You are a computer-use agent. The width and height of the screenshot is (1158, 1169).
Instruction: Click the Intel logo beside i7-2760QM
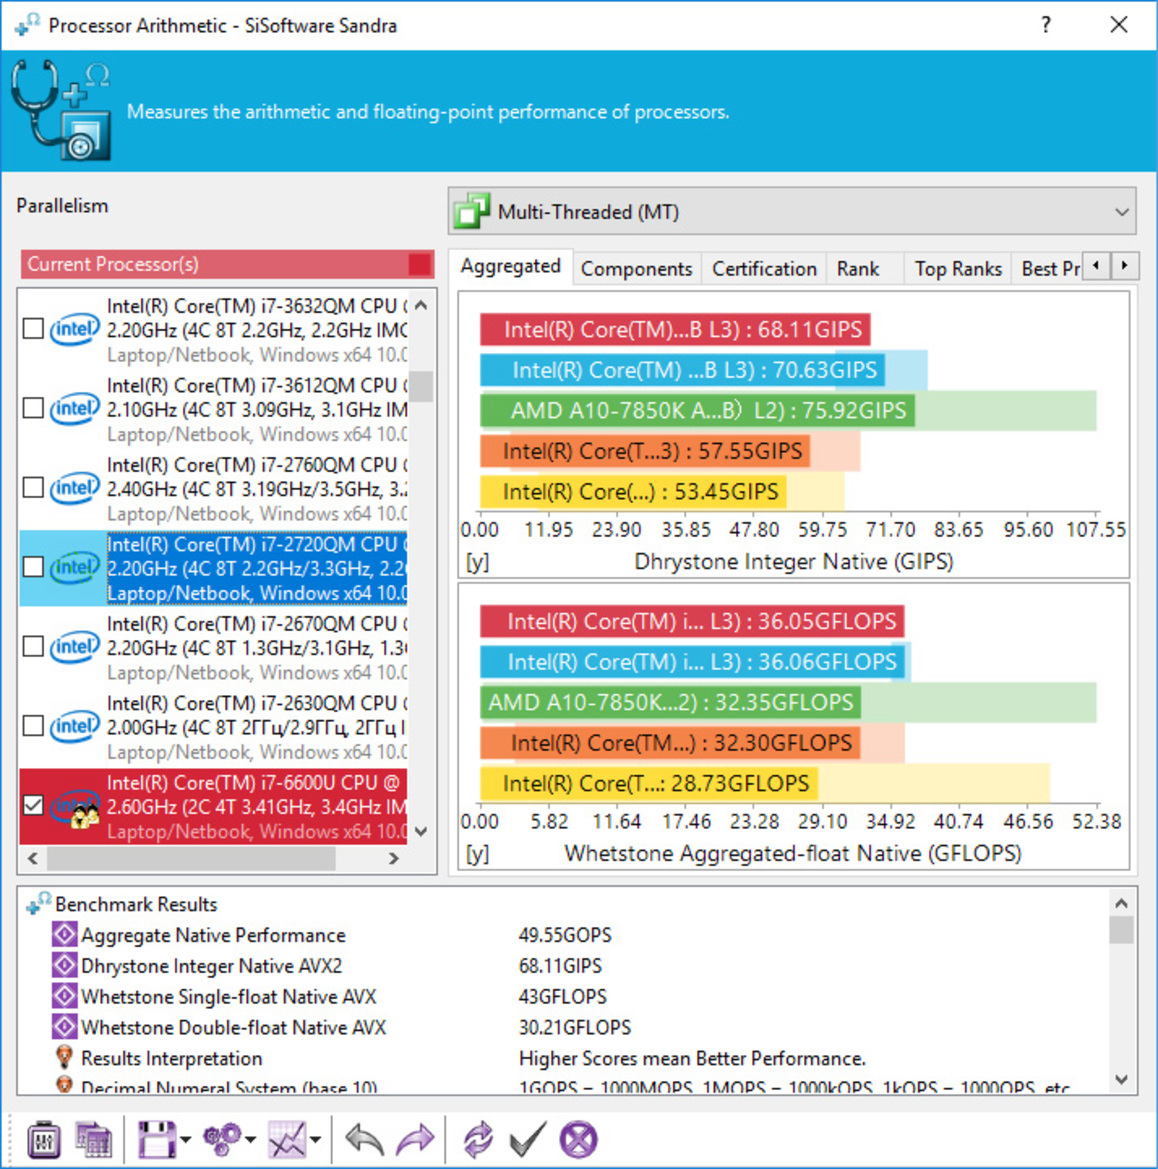(x=74, y=488)
